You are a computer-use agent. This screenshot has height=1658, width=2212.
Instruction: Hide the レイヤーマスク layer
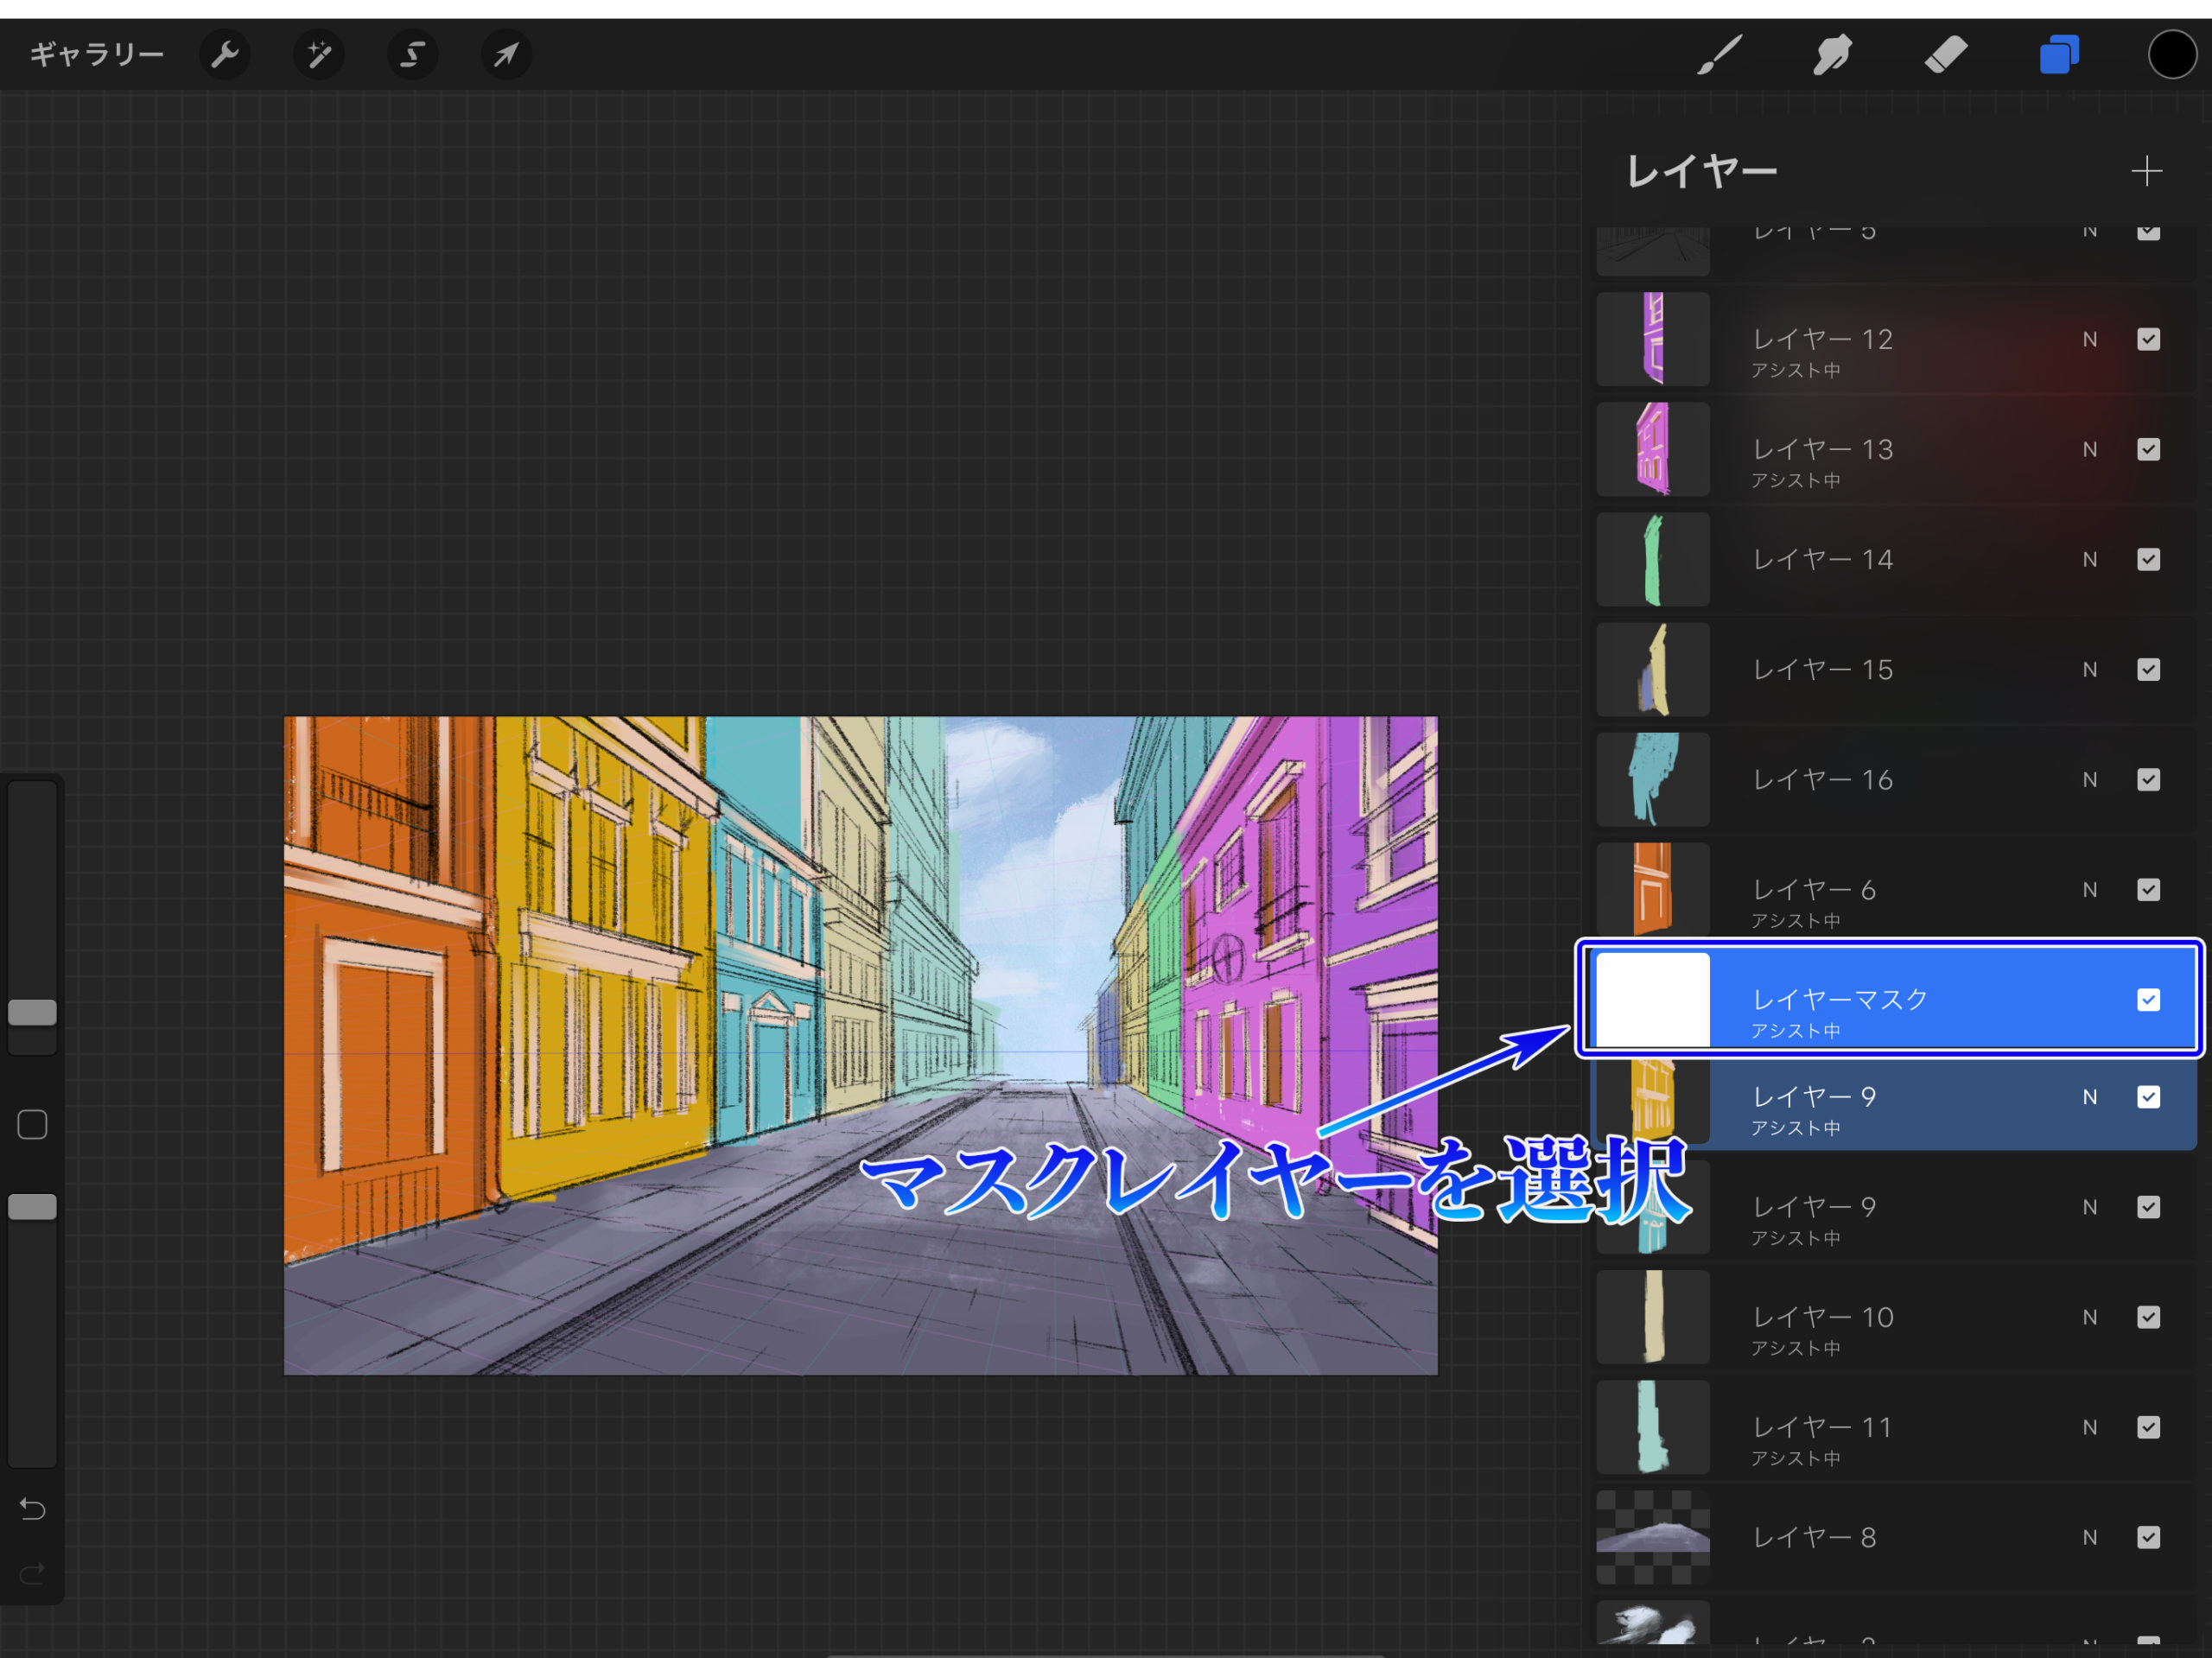[x=2147, y=999]
